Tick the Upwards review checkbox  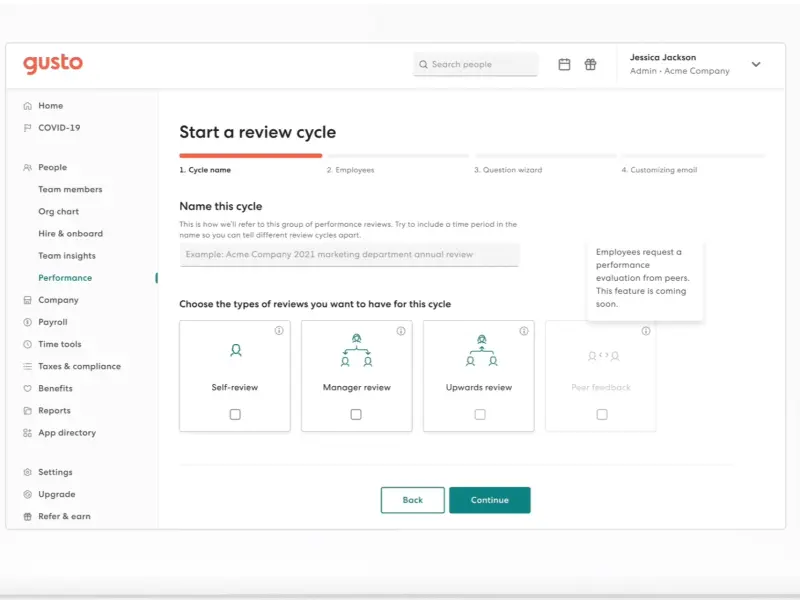coord(480,414)
